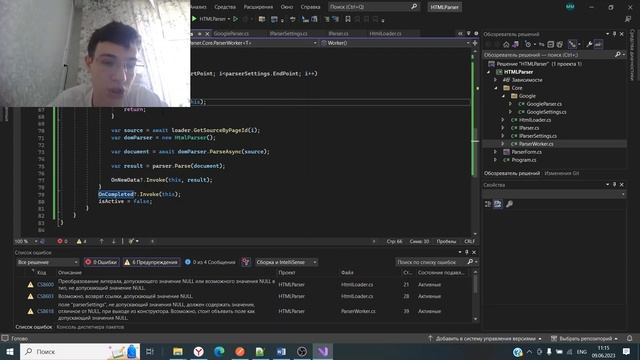Open the Все решение scope dropdown
The height and width of the screenshot is (360, 640).
47,262
